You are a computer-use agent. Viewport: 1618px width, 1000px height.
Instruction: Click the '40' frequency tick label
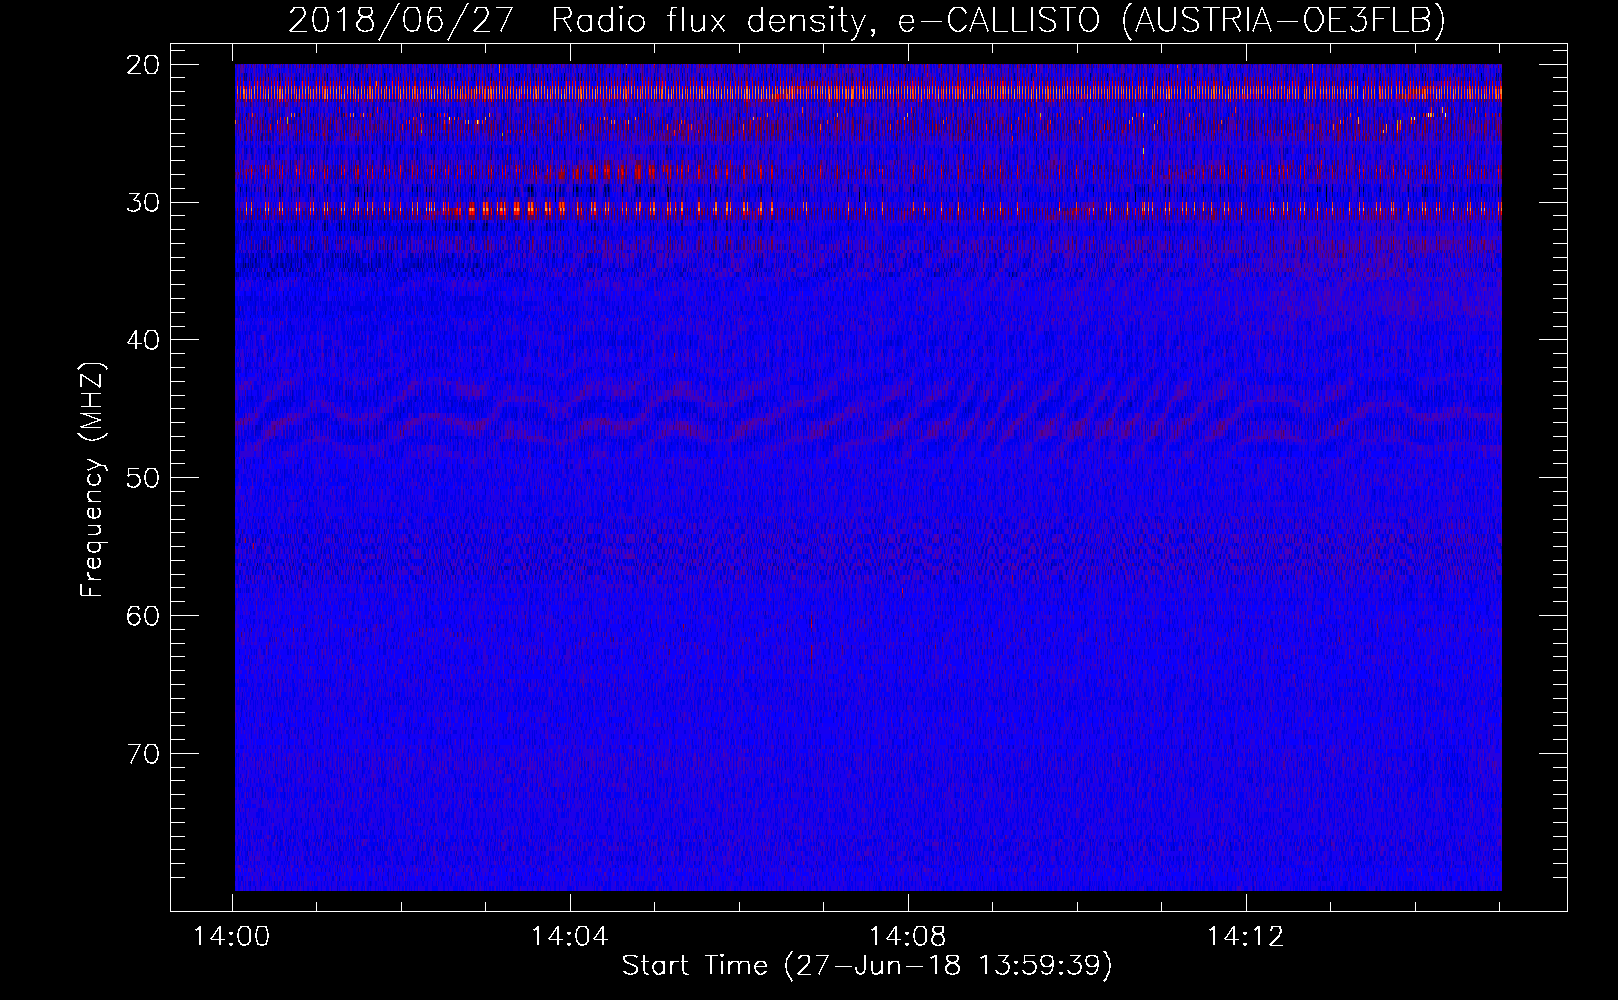pyautogui.click(x=144, y=340)
